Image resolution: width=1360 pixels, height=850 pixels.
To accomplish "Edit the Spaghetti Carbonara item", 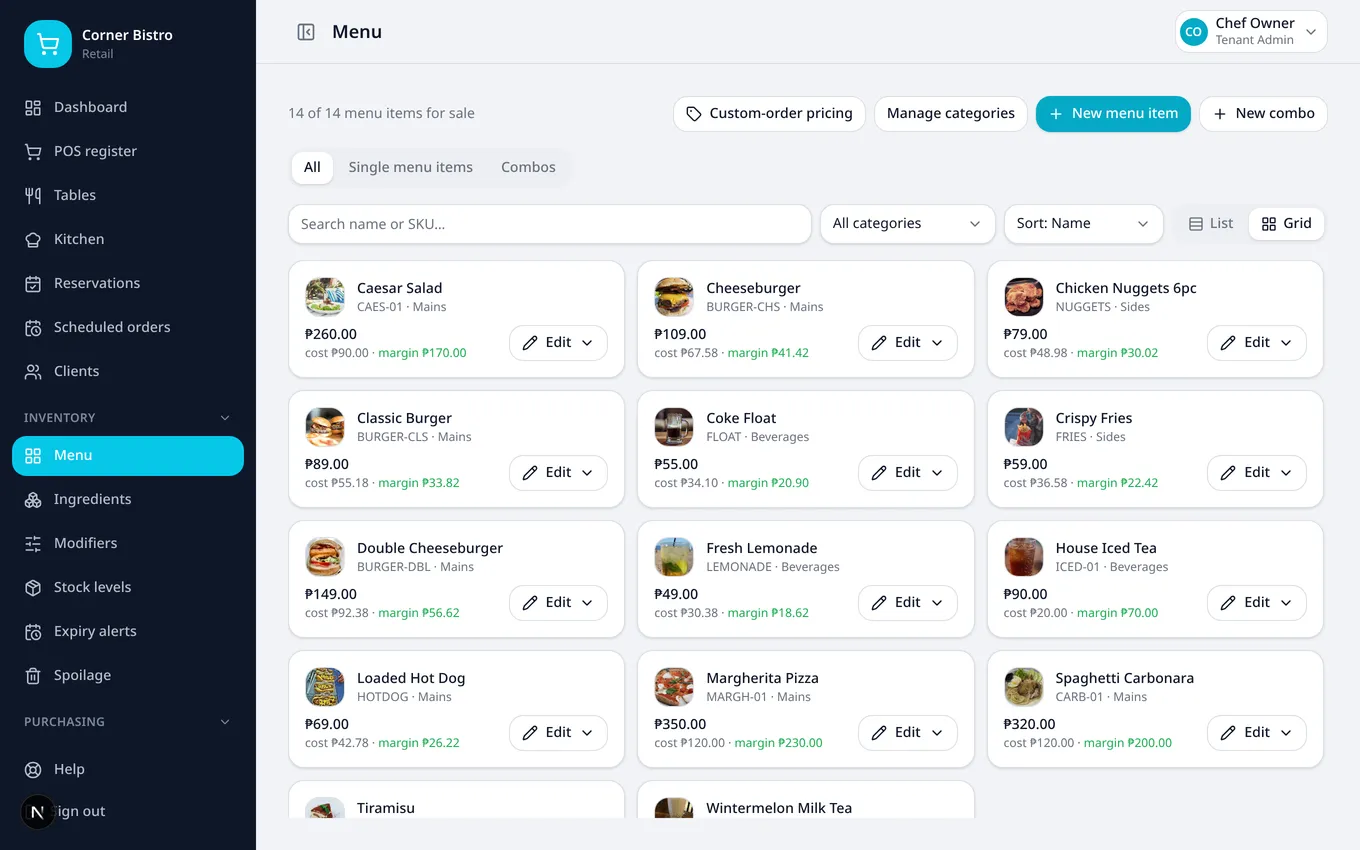I will [1256, 733].
